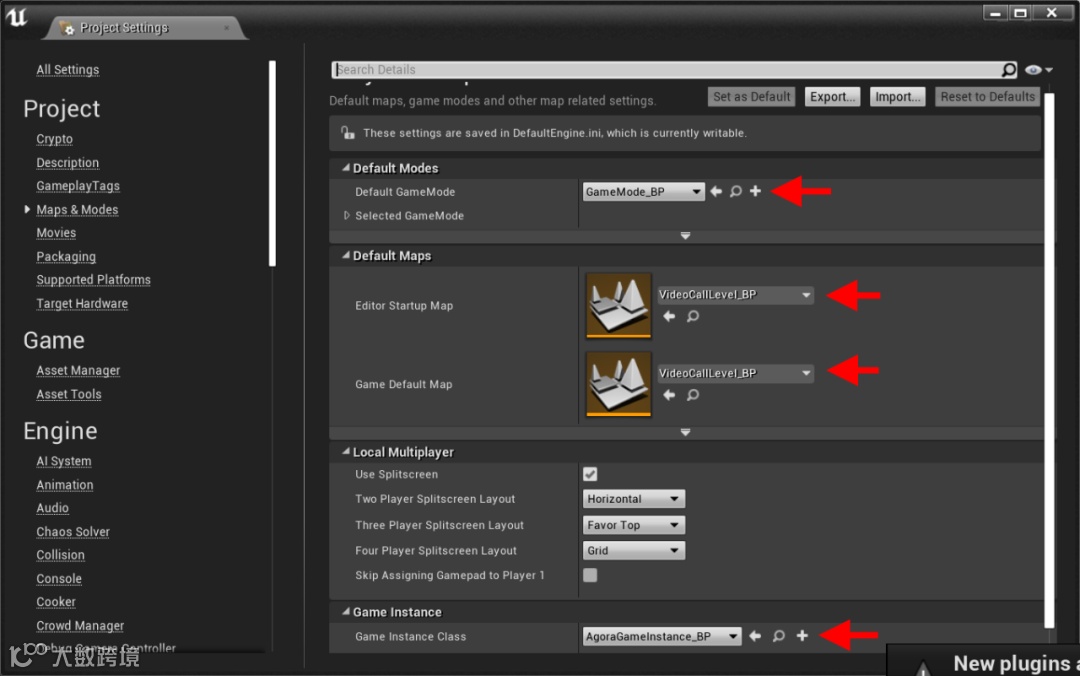Open Packaging settings
This screenshot has width=1080, height=676.
(66, 256)
